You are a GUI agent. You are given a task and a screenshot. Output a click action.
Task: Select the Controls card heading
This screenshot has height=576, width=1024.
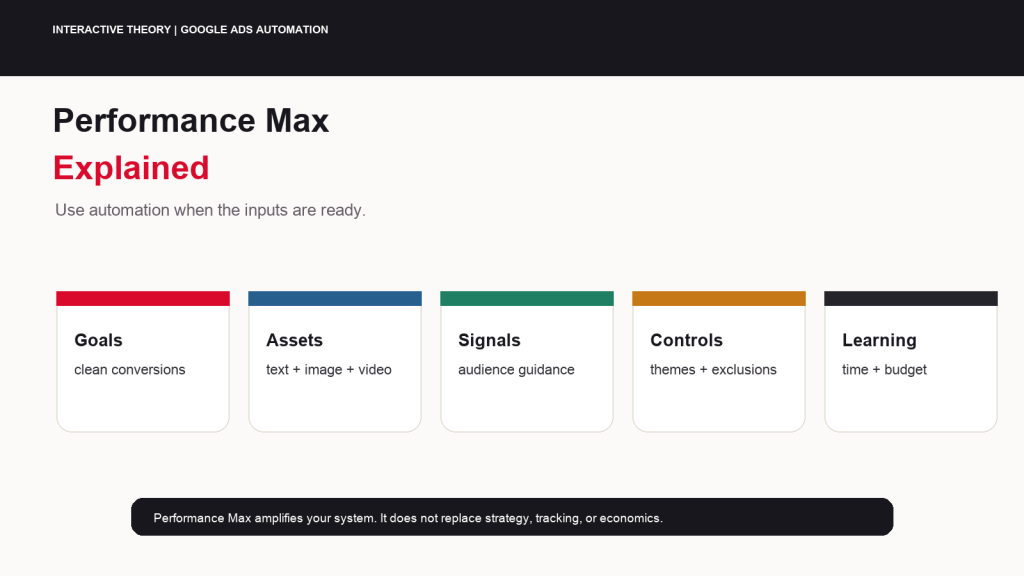[686, 340]
